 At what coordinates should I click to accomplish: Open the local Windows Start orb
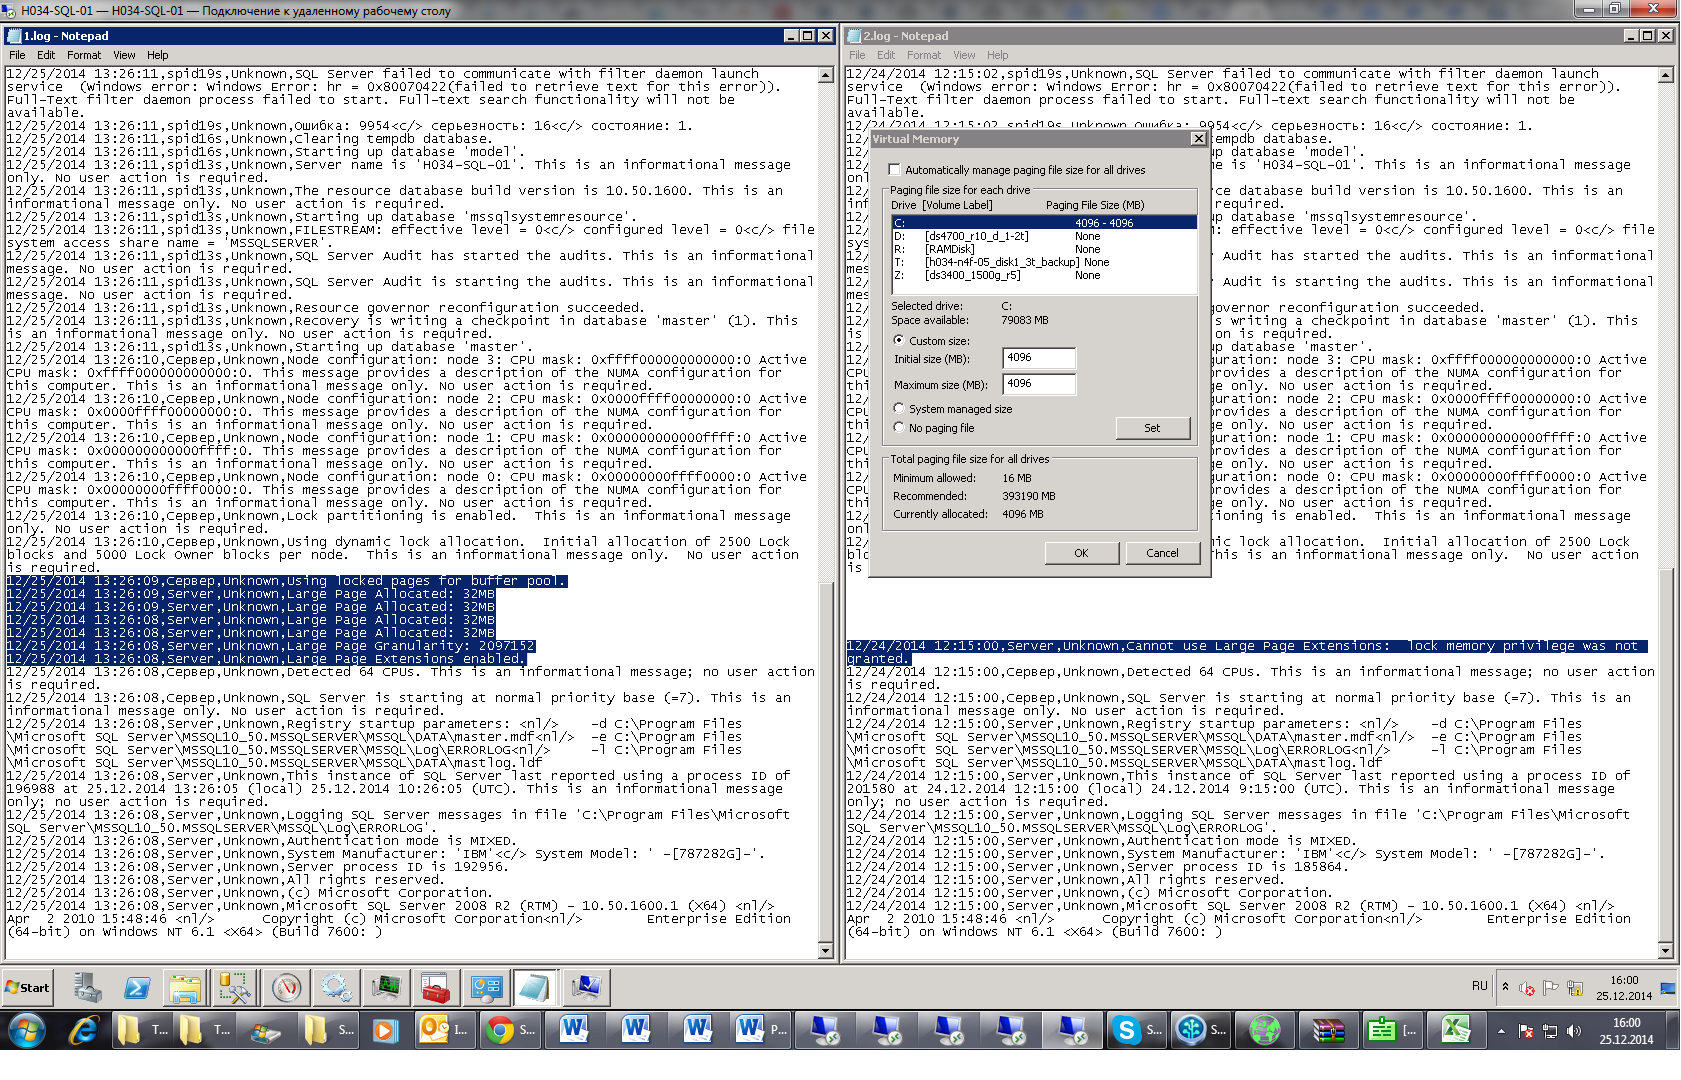click(x=26, y=1030)
